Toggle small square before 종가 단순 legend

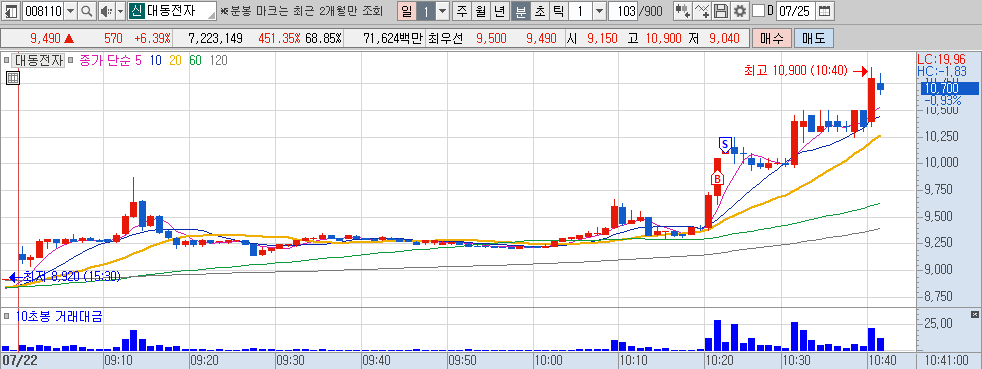[x=72, y=61]
